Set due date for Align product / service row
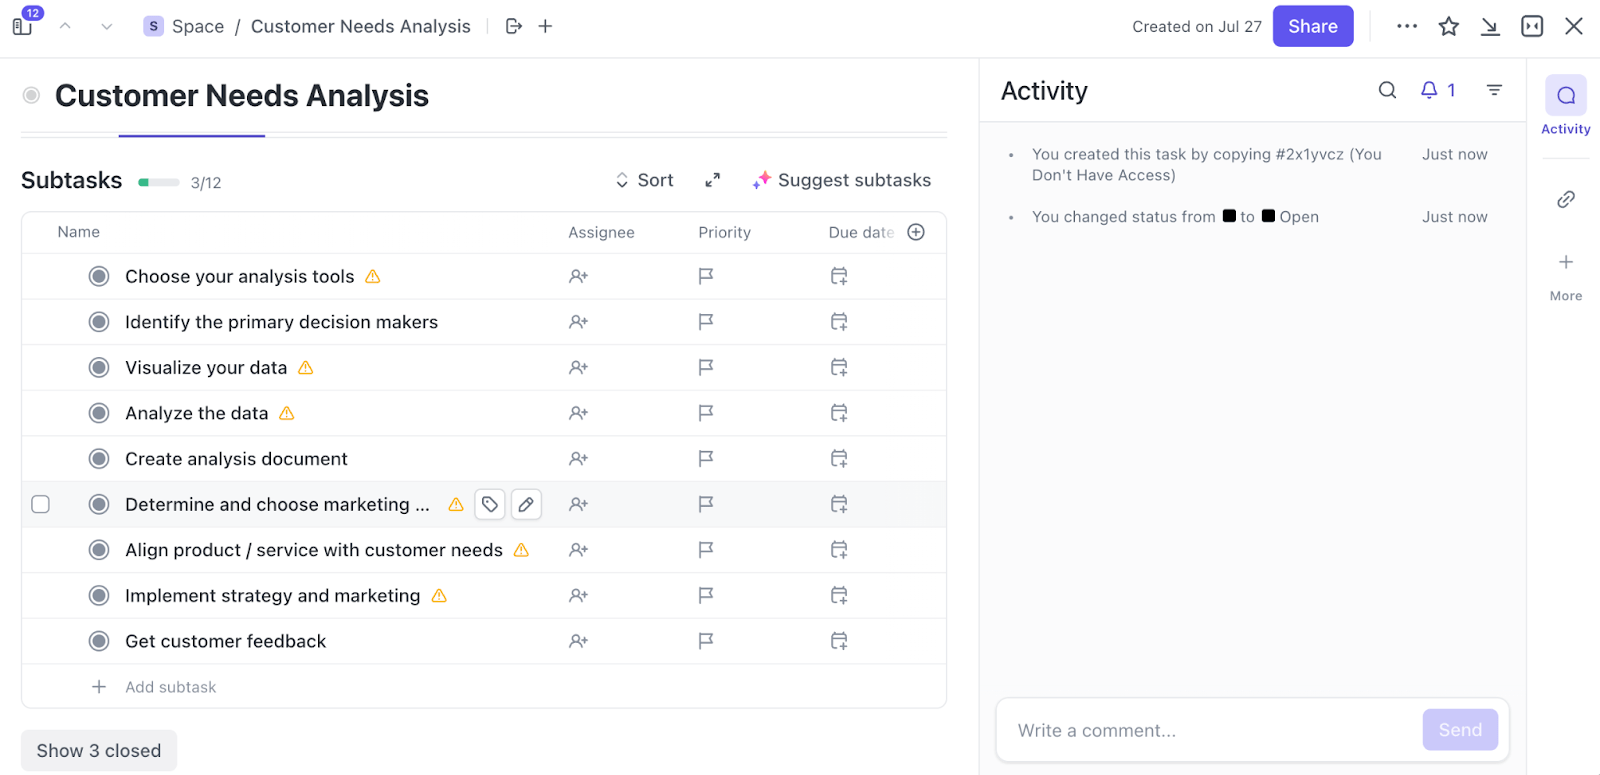Viewport: 1600px width, 775px height. point(839,550)
